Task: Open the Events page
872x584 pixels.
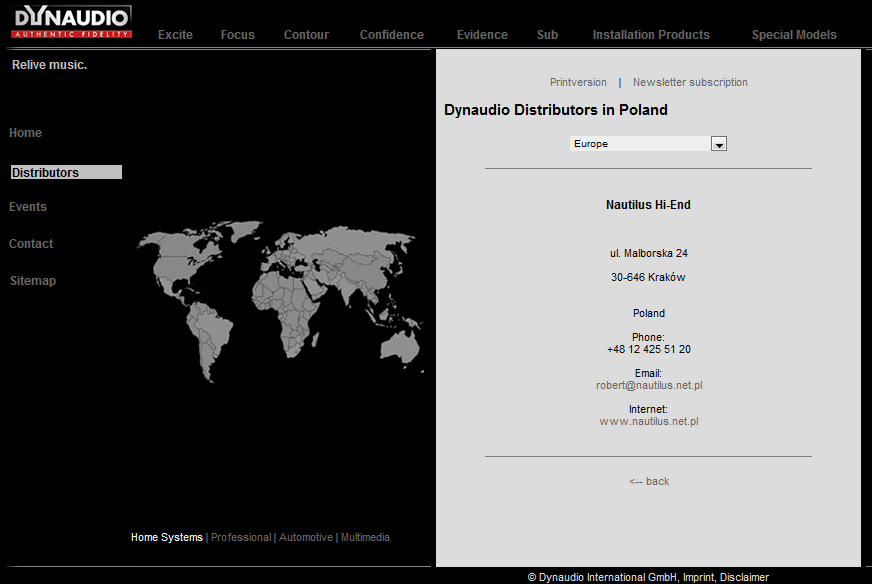Action: point(28,207)
